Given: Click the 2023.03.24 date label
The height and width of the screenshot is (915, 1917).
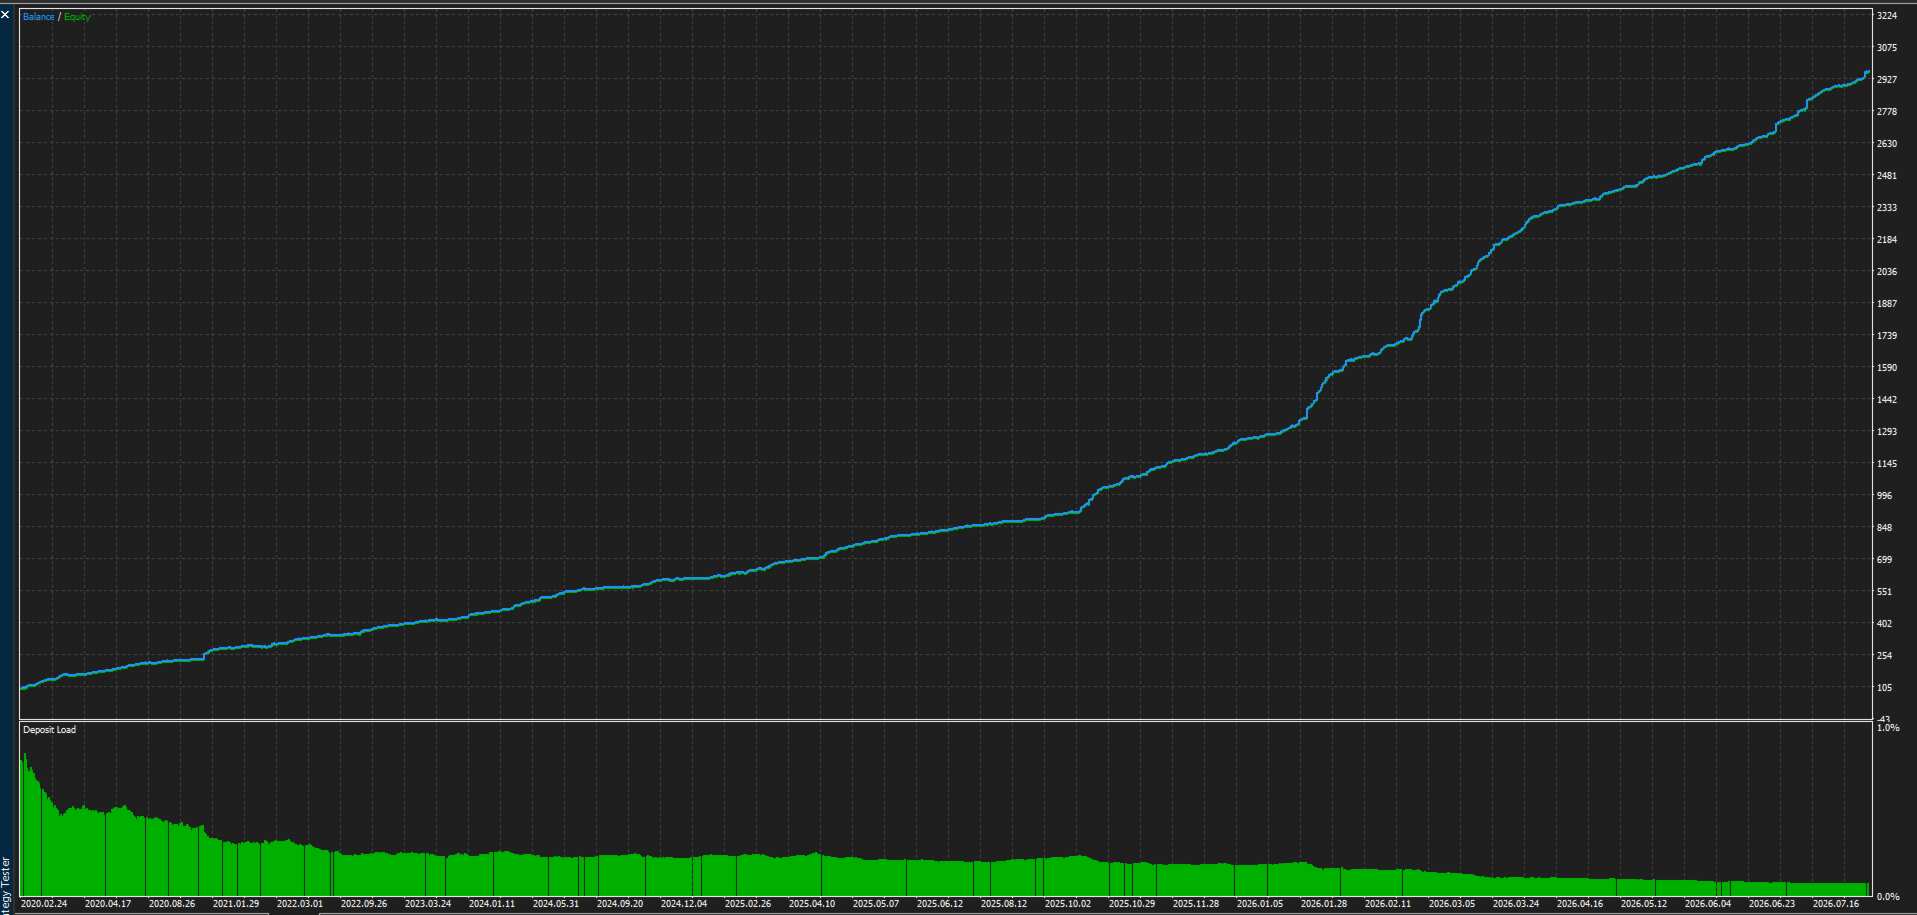Looking at the screenshot, I should 428,904.
